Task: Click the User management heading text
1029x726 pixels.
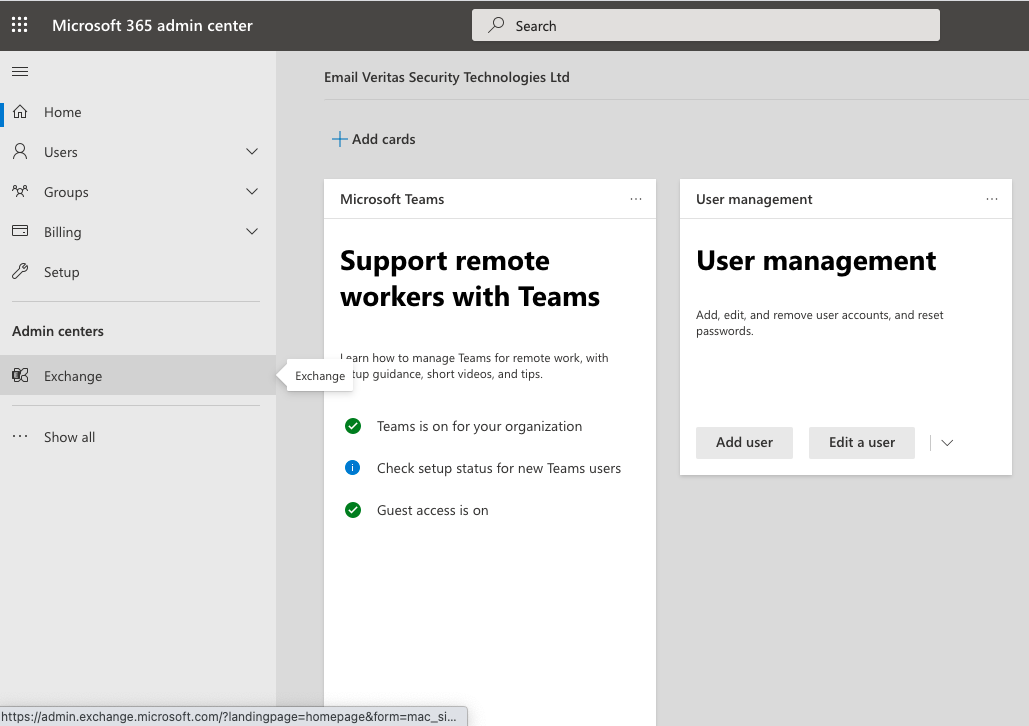Action: (816, 261)
